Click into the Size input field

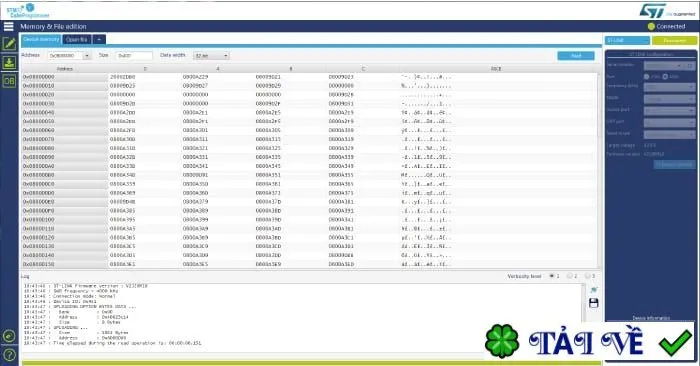134,56
